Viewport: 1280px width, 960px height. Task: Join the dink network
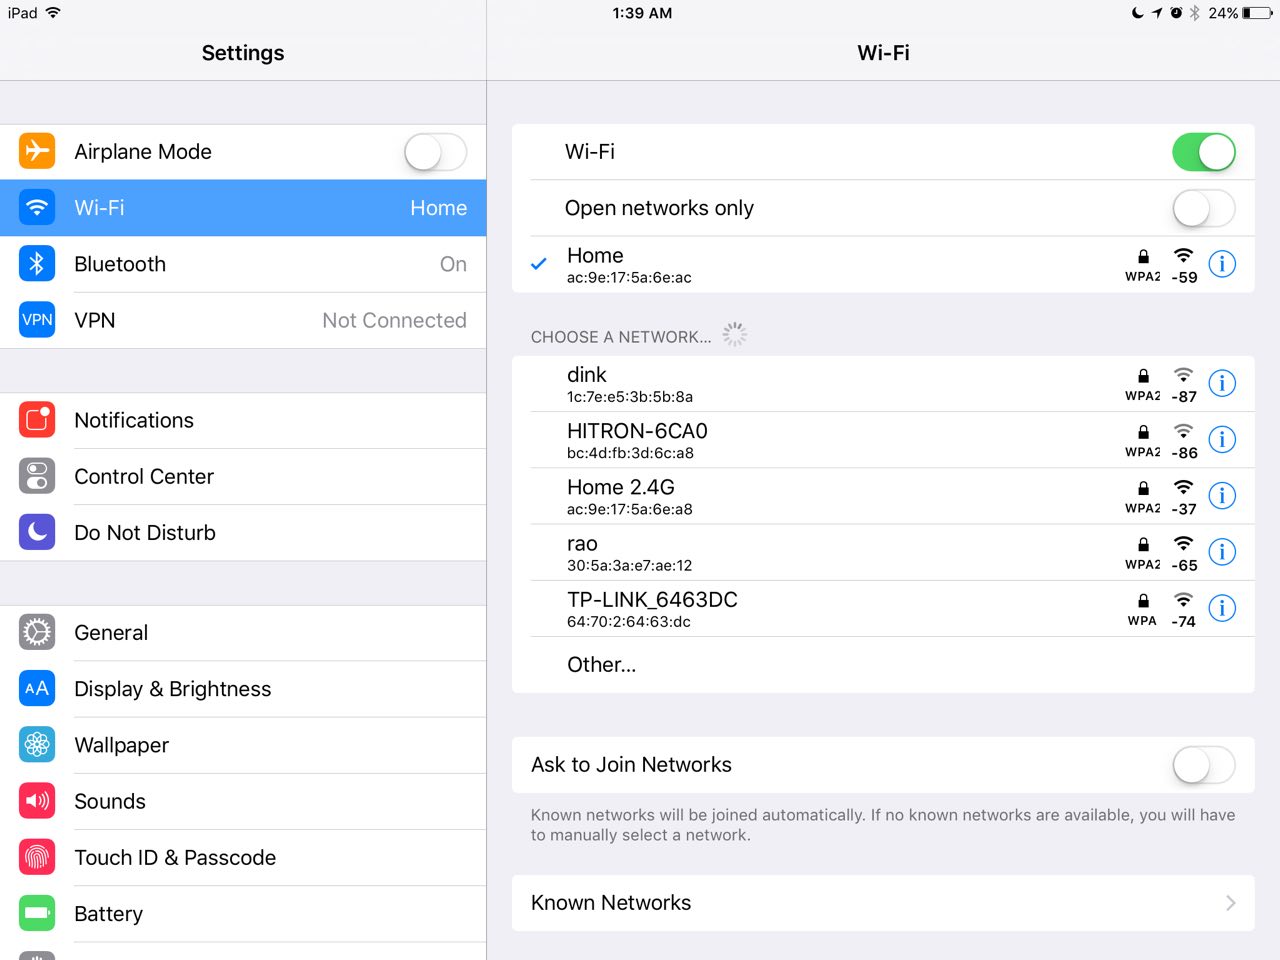(x=883, y=384)
